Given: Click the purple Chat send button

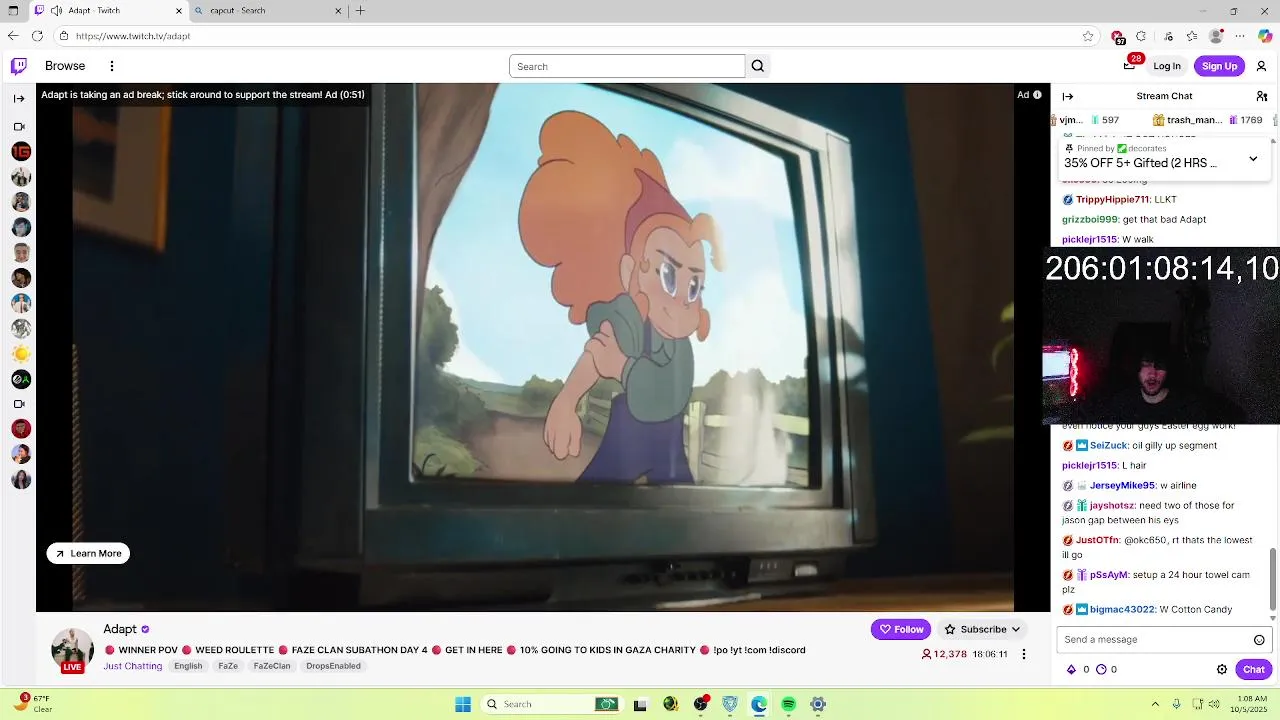Looking at the screenshot, I should tap(1254, 670).
